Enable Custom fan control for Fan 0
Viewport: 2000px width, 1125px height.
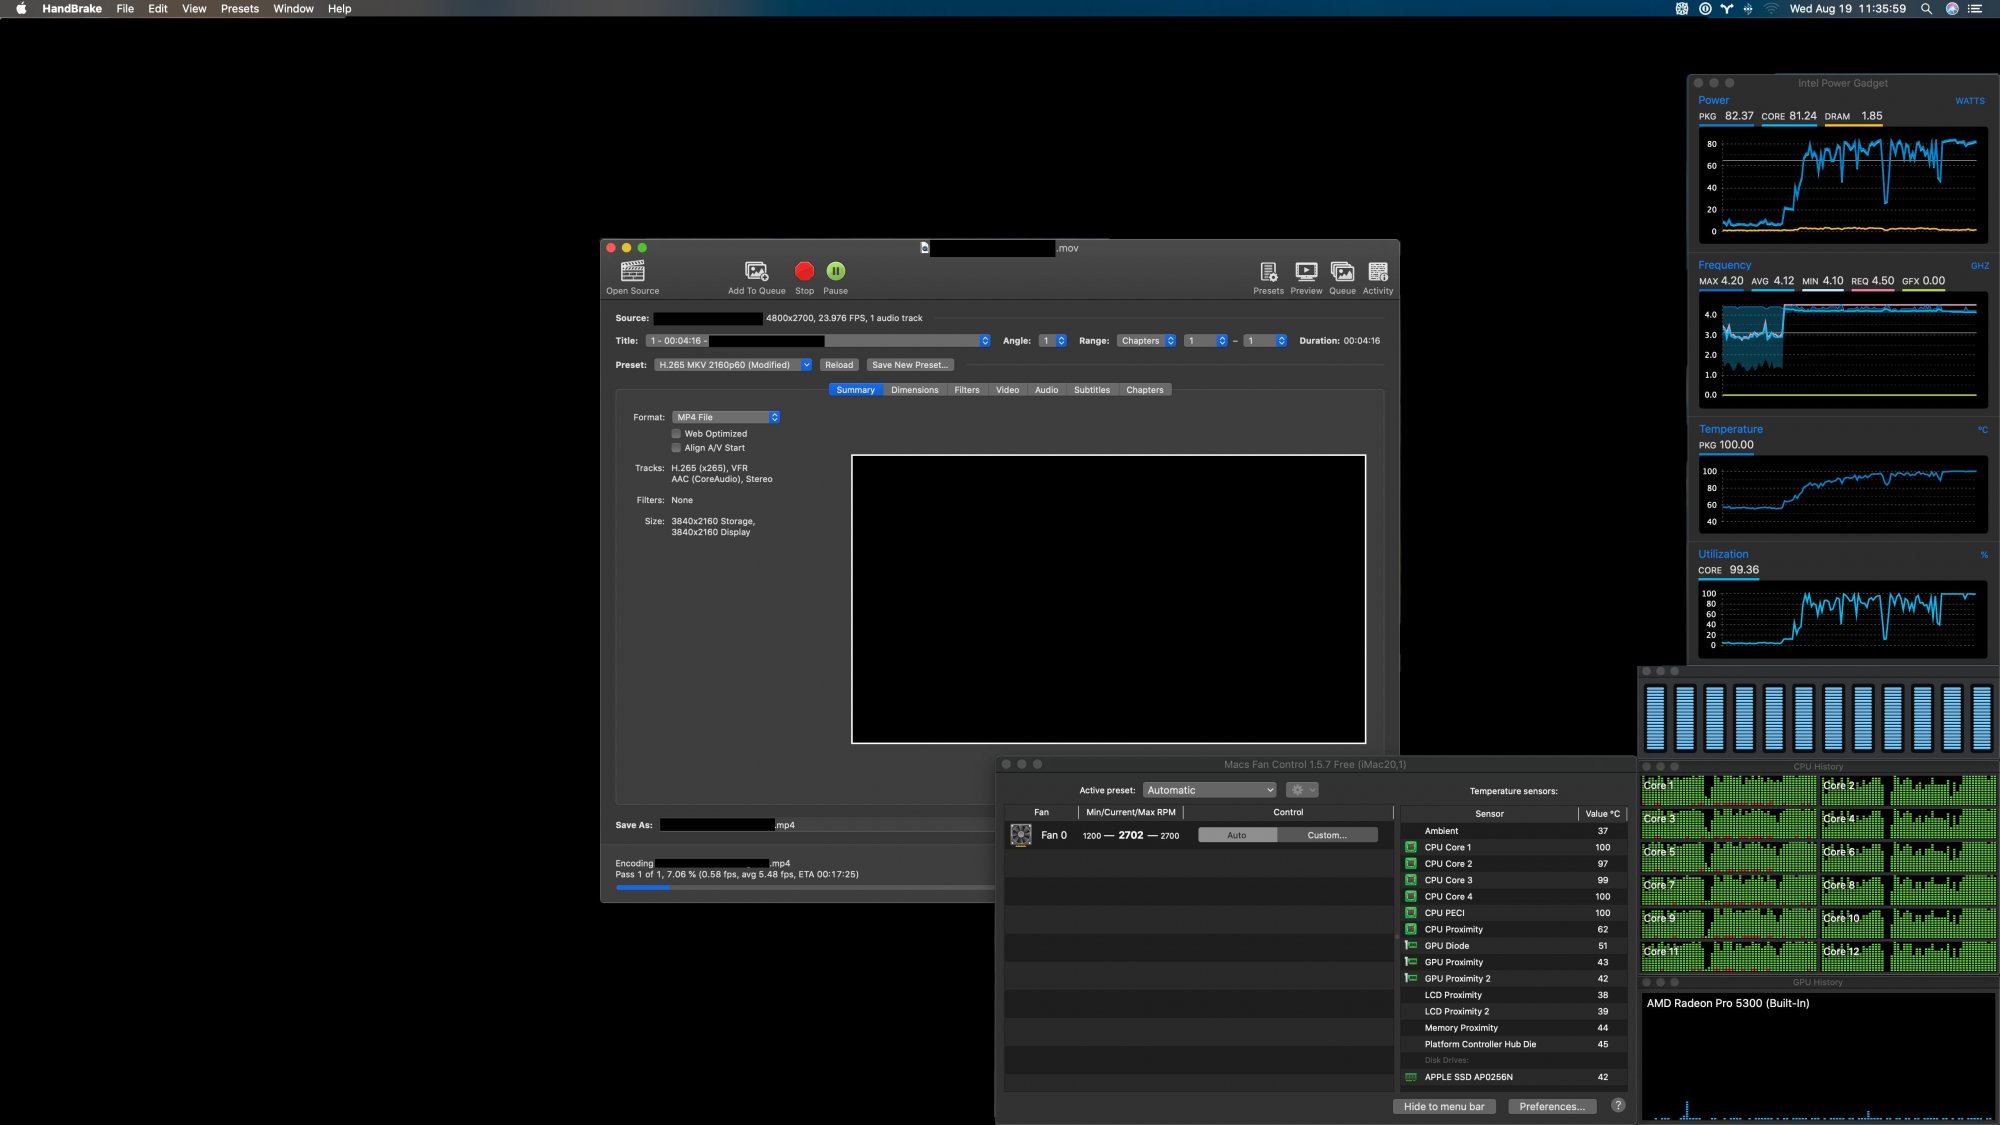(x=1323, y=834)
